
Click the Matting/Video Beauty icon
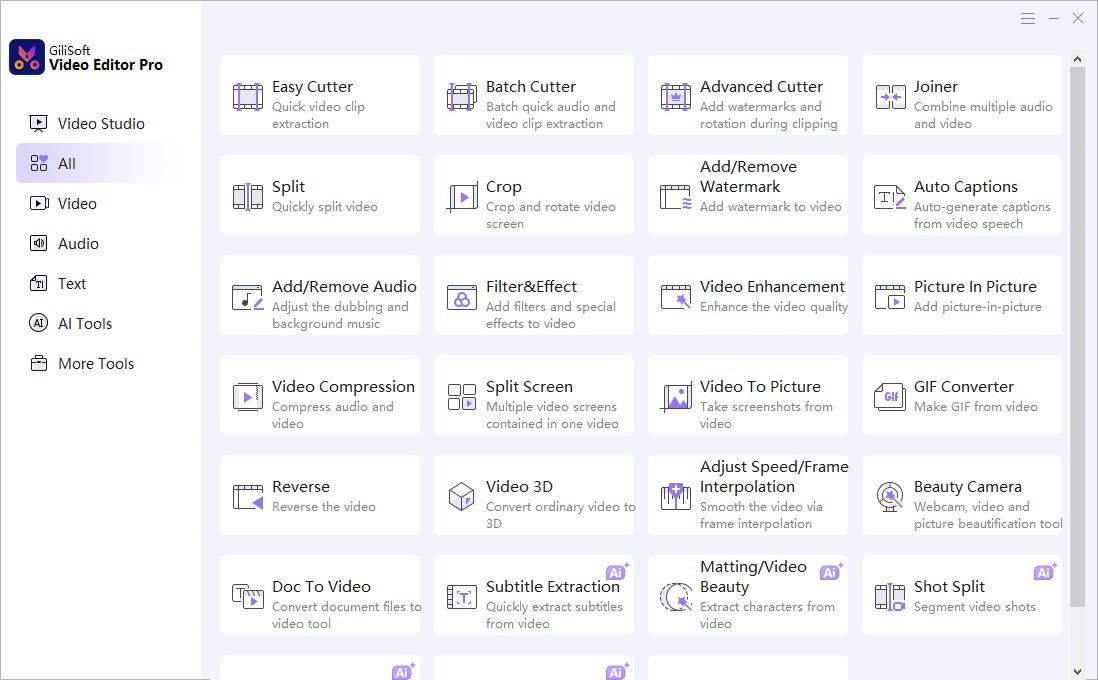(676, 597)
